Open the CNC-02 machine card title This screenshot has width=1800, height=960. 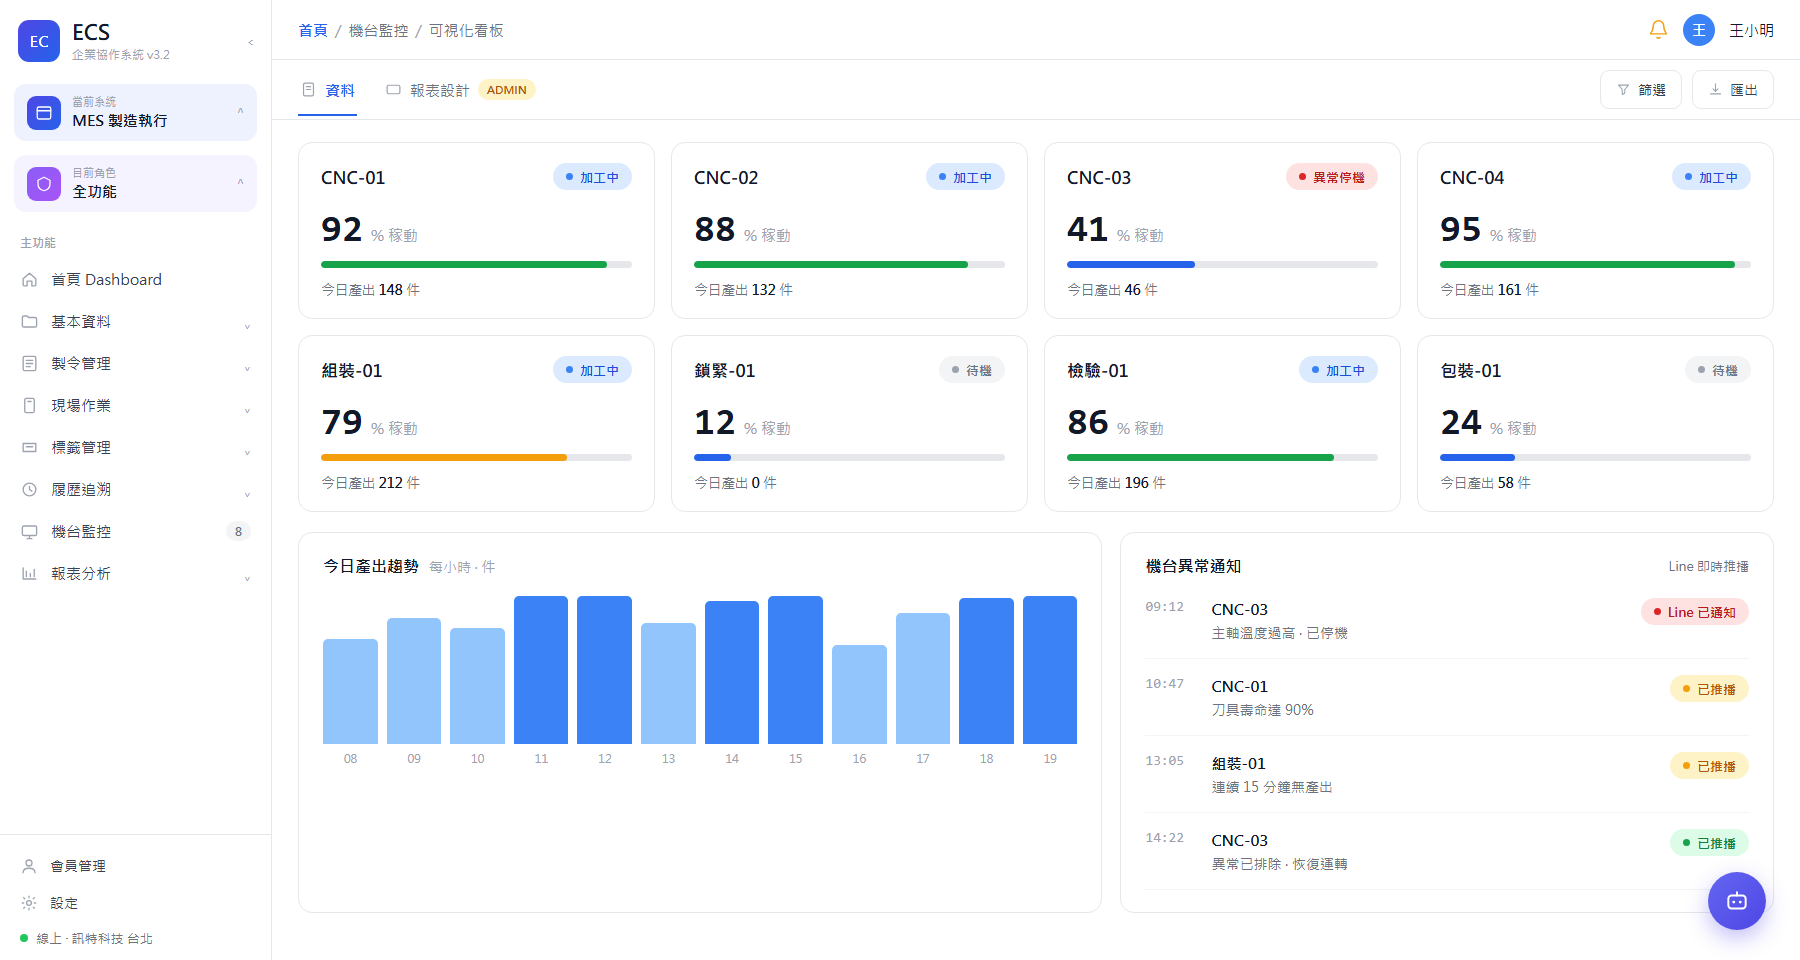tap(726, 178)
